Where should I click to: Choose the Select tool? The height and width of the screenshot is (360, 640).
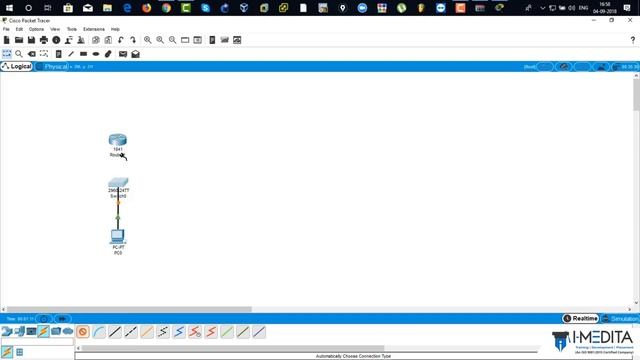7,54
